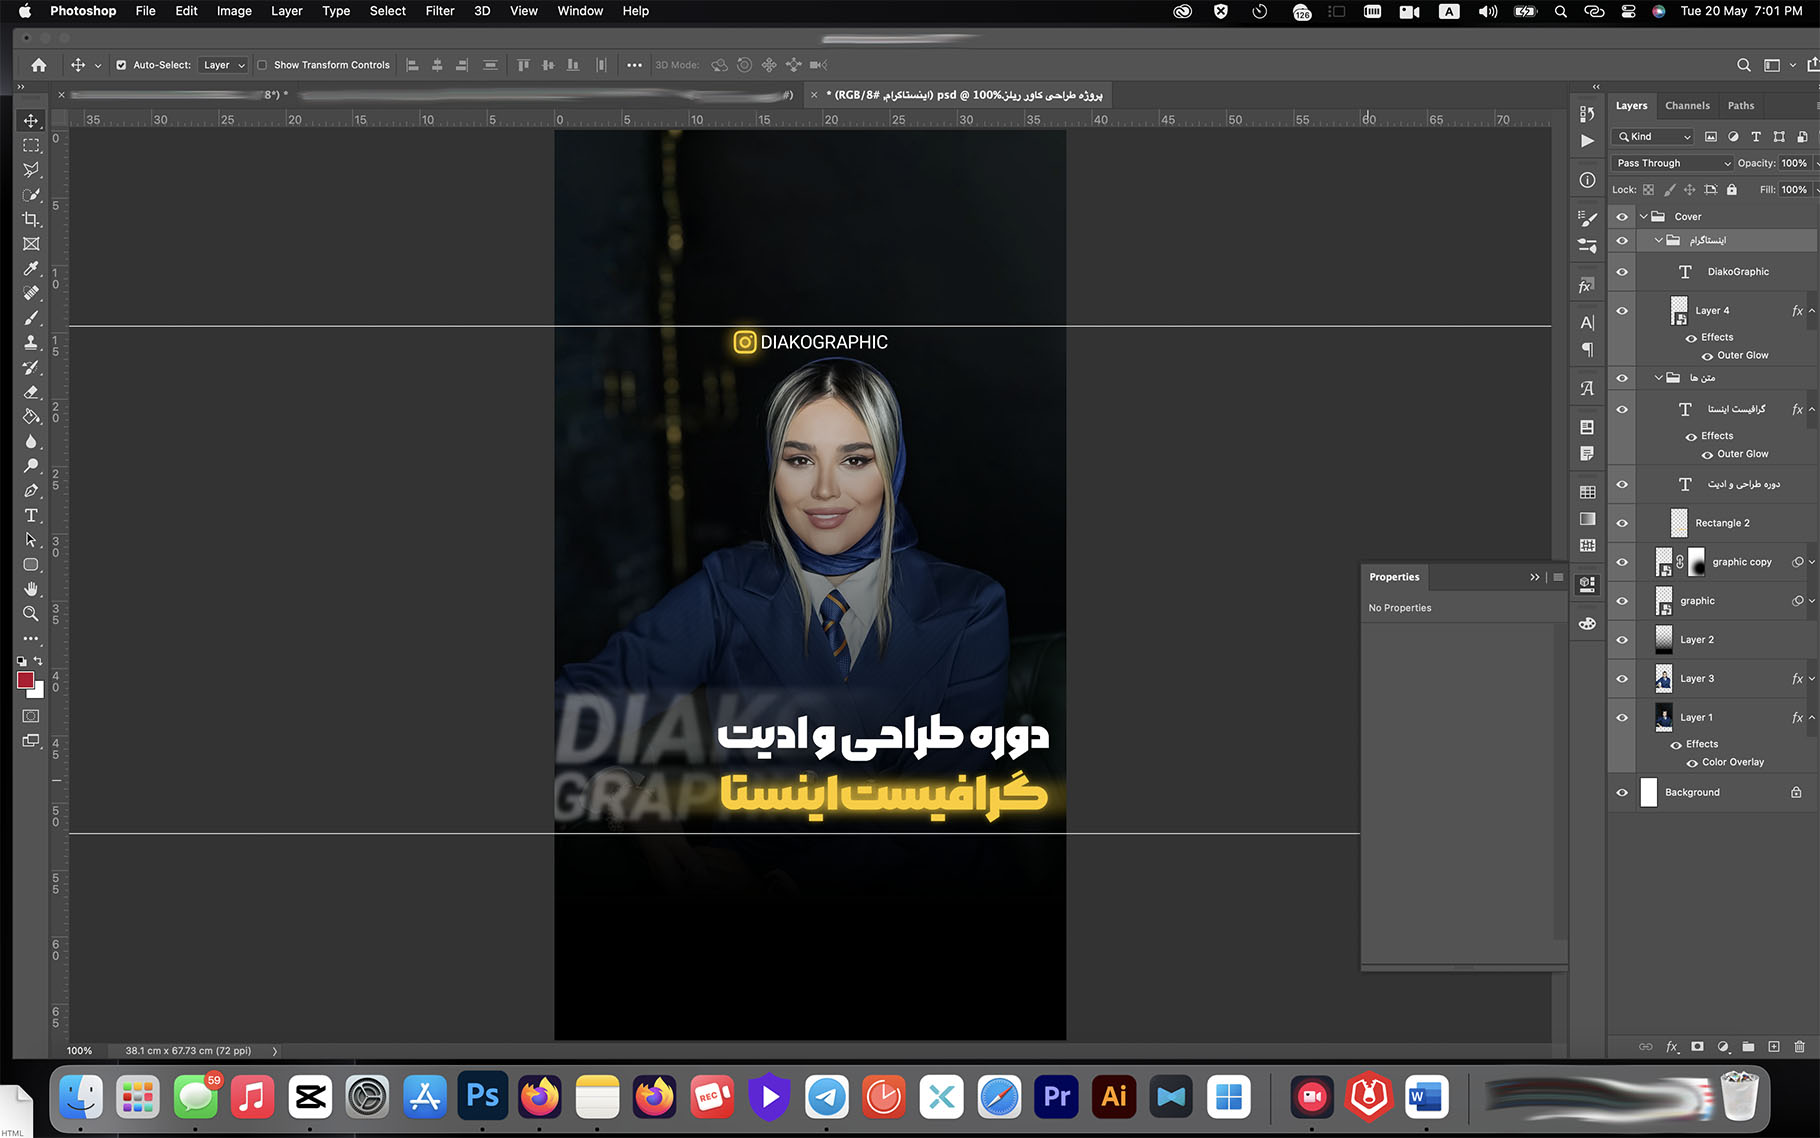
Task: Select the Frame tool
Action: click(31, 244)
